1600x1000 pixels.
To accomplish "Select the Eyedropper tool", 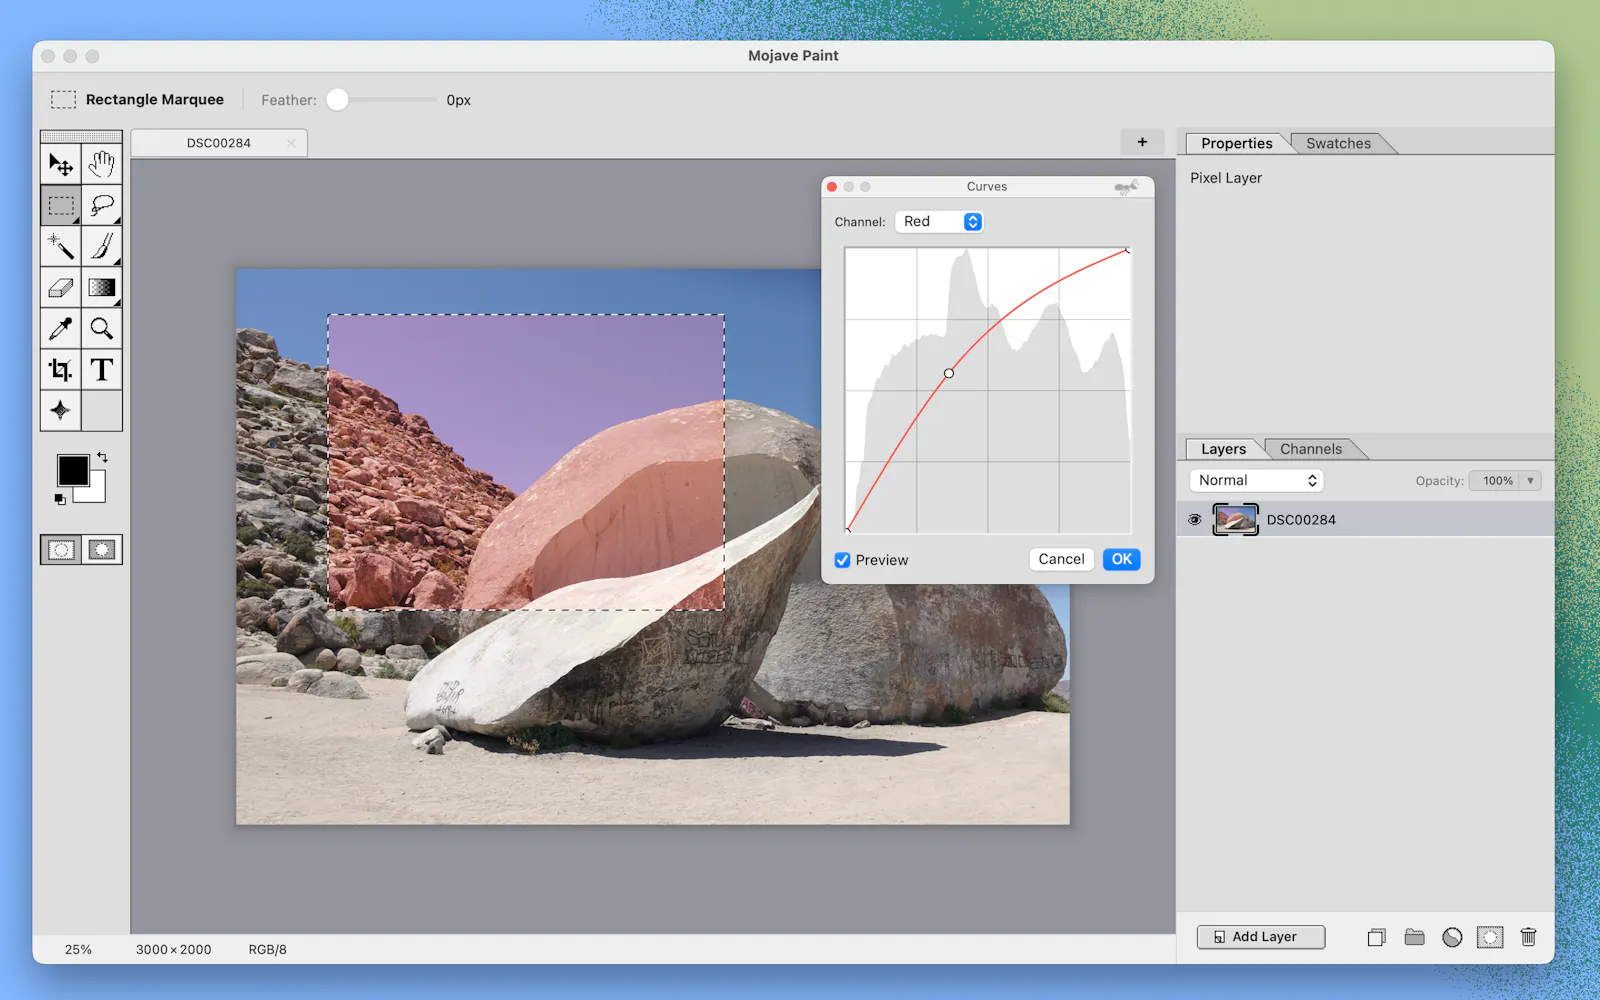I will (61, 328).
